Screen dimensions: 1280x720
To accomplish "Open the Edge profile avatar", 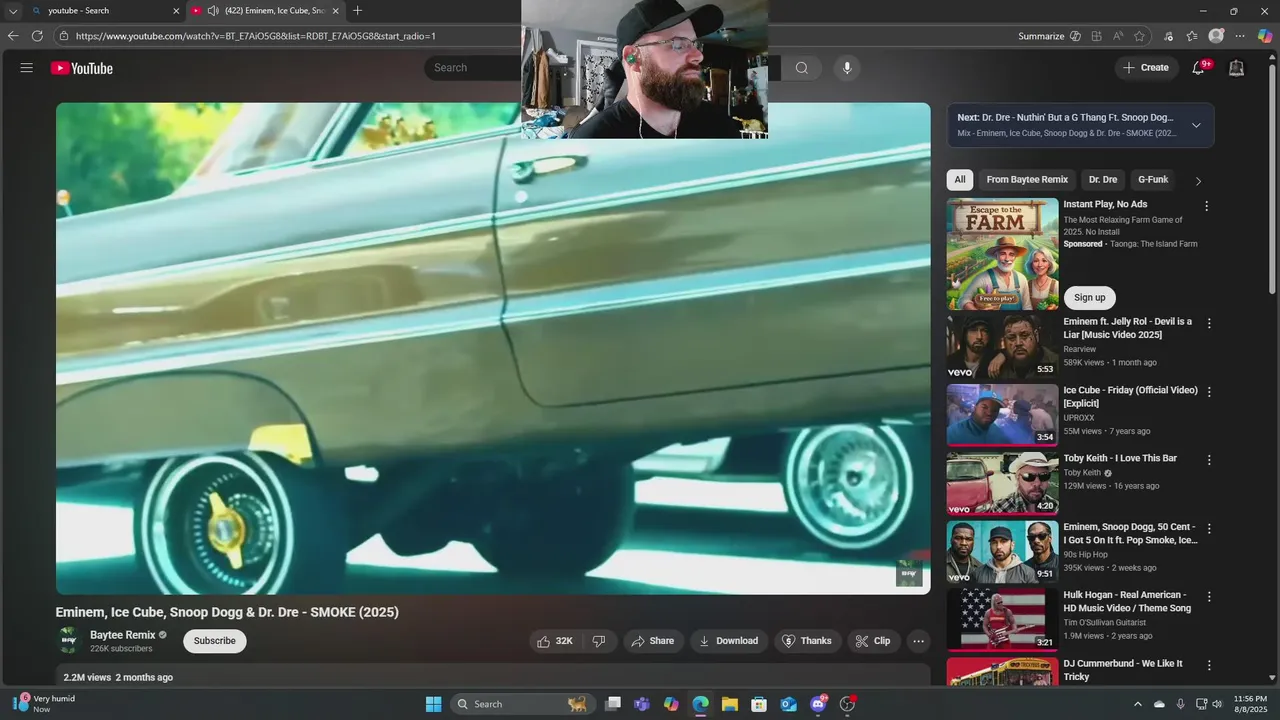I will pos(1216,36).
